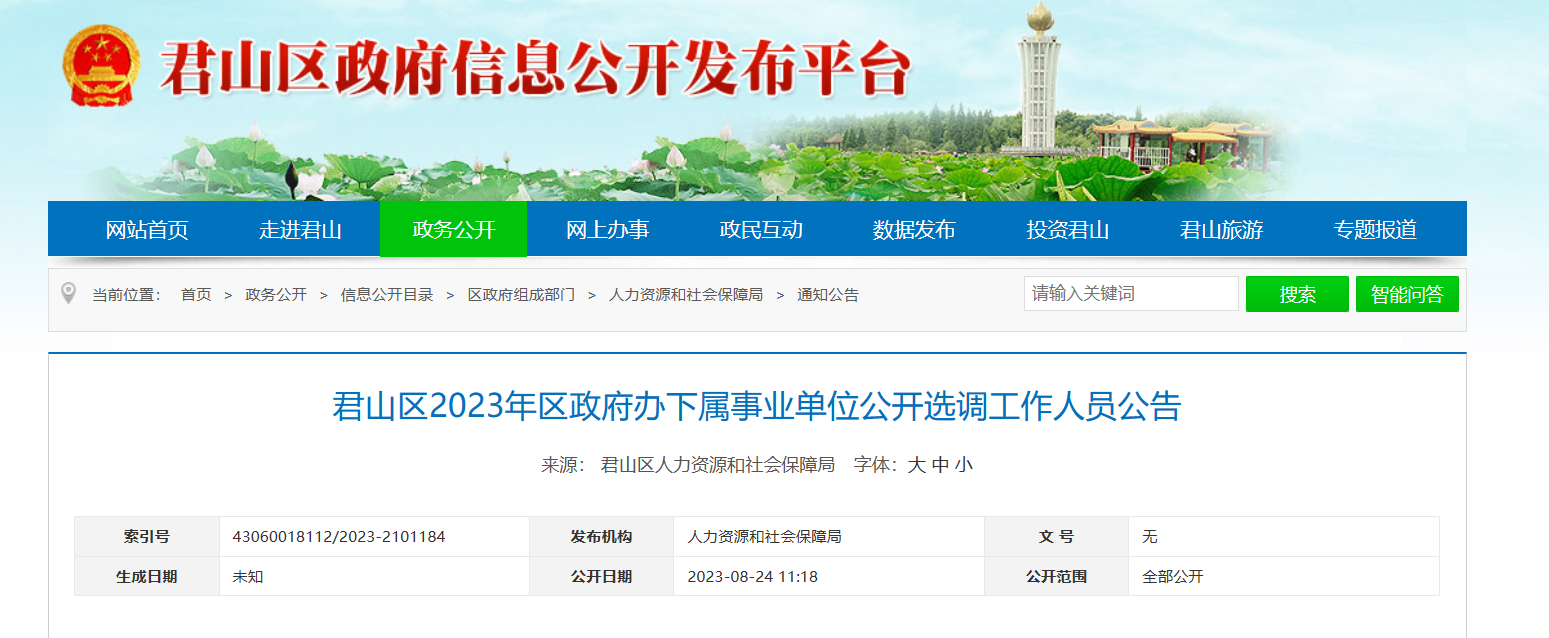This screenshot has width=1549, height=638.
Task: Click the 首页 breadcrumb link
Action: [x=196, y=295]
